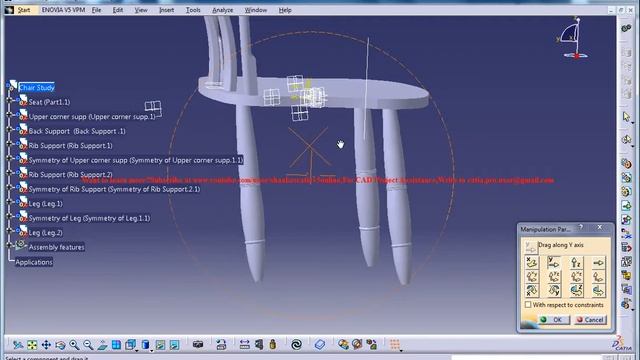Click OK in Manipulation Parameters dialog
The width and height of the screenshot is (640, 360).
pyautogui.click(x=553, y=320)
